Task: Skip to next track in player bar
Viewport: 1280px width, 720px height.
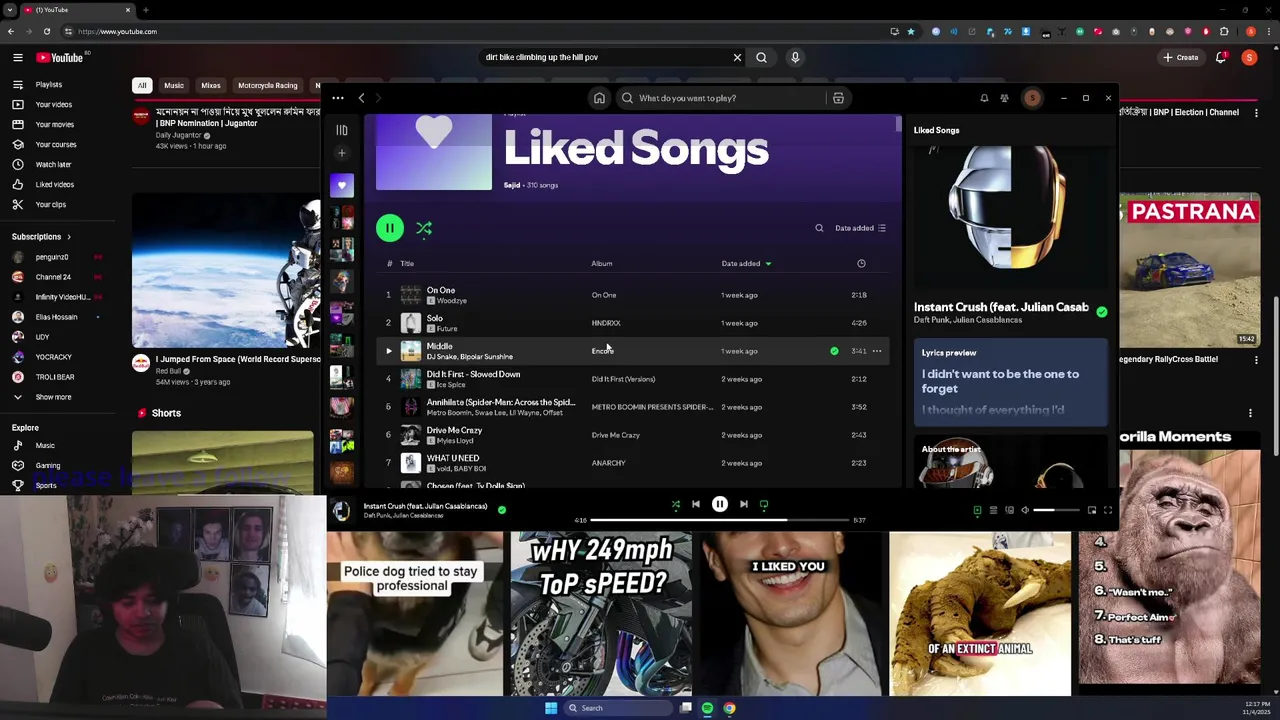Action: coord(743,505)
